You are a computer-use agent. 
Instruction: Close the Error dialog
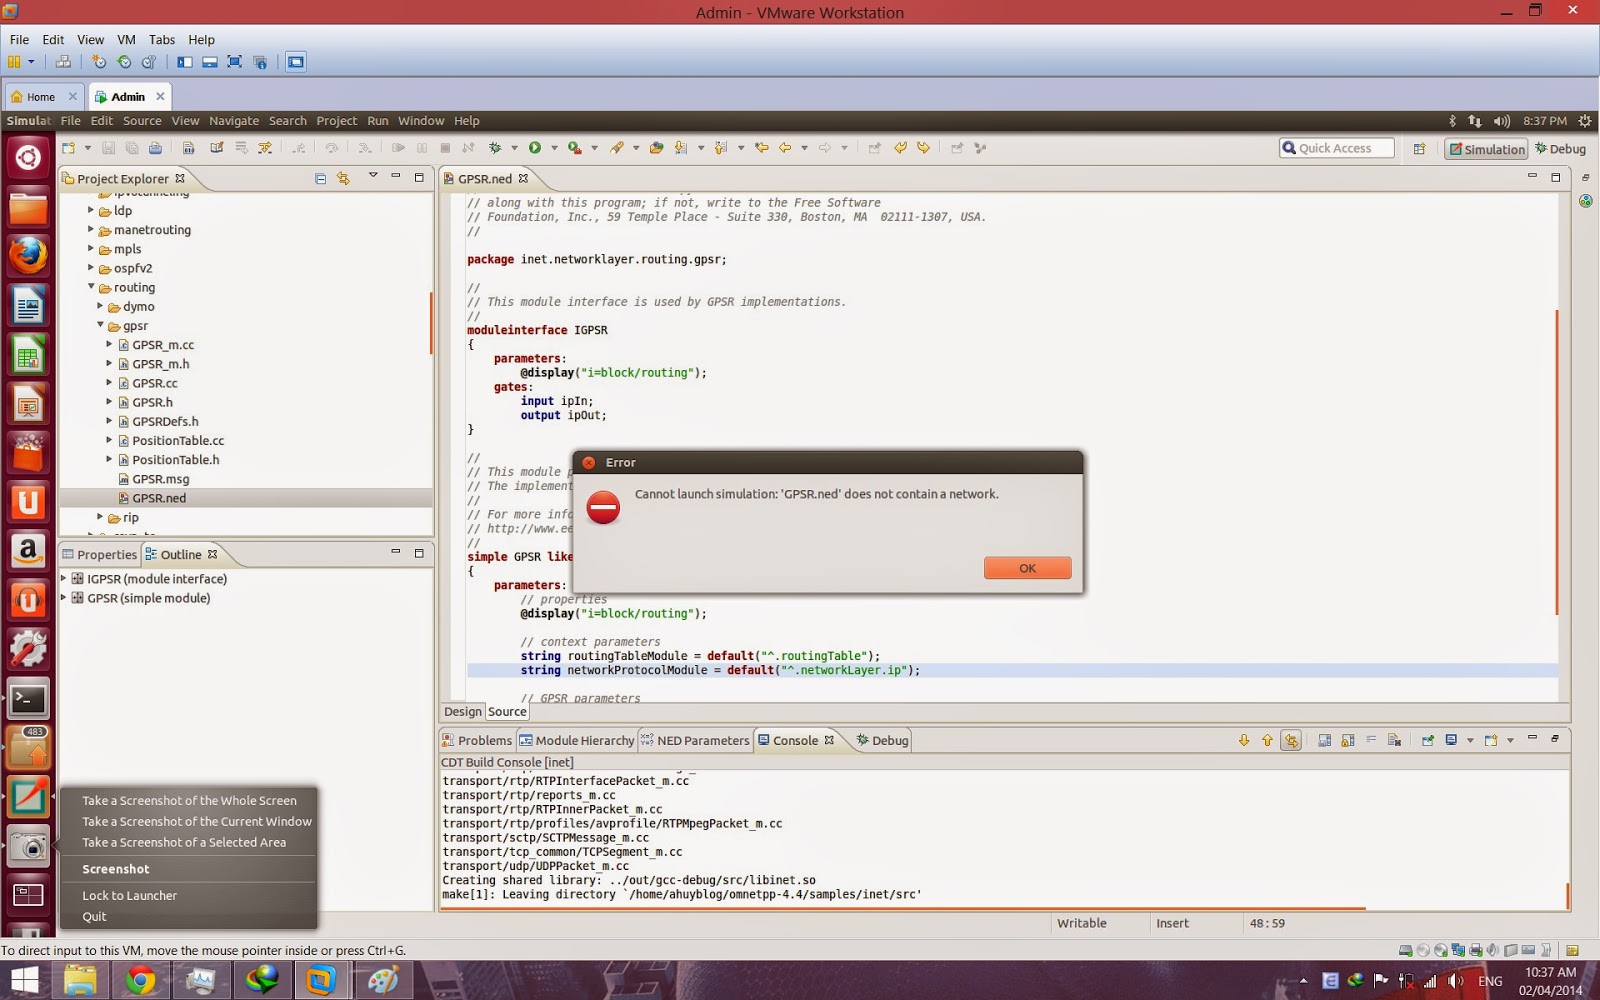click(x=589, y=462)
